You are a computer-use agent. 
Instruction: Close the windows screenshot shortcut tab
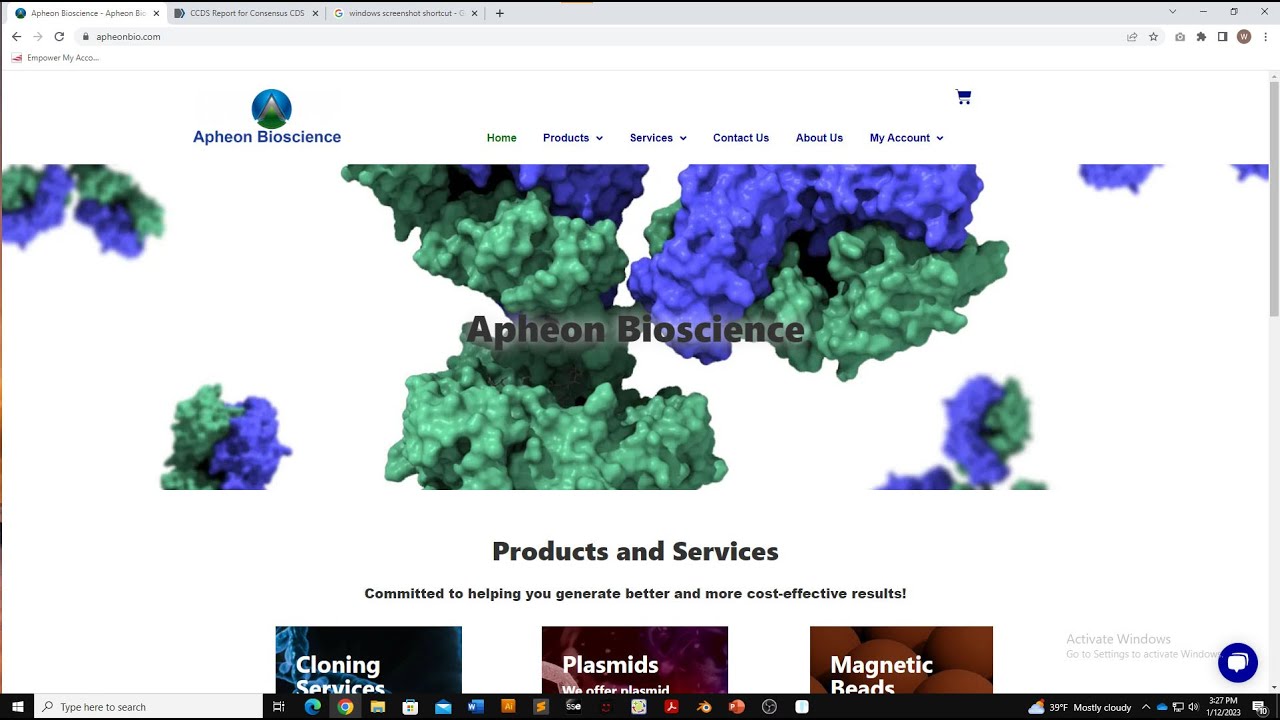coord(475,13)
